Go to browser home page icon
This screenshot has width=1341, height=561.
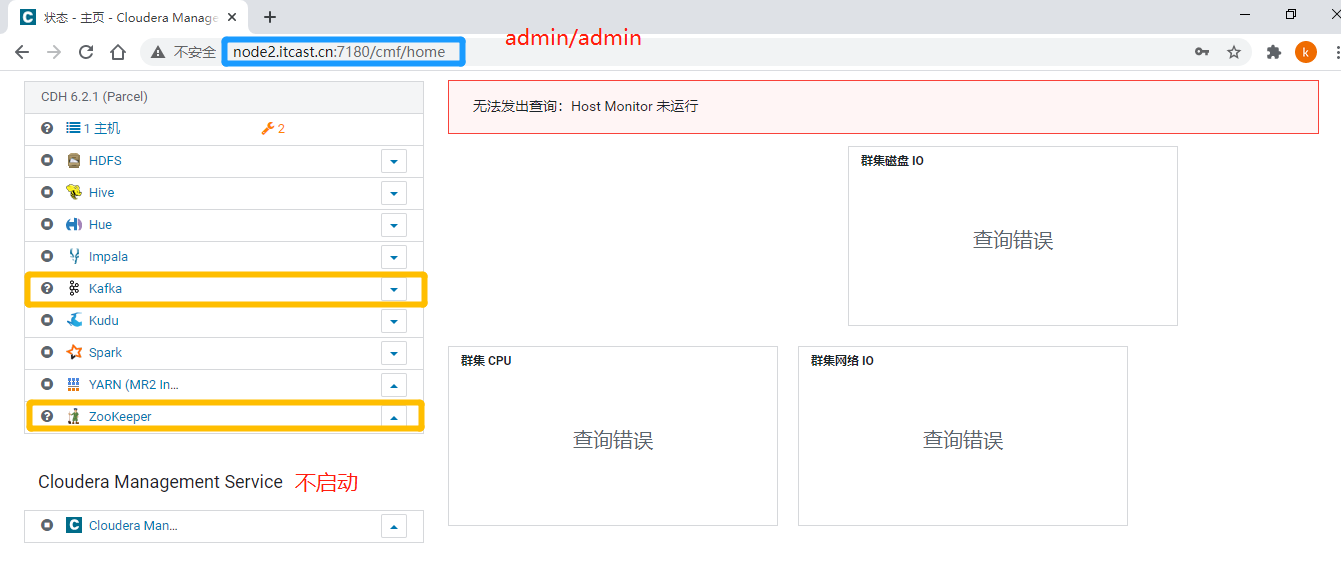coord(118,52)
